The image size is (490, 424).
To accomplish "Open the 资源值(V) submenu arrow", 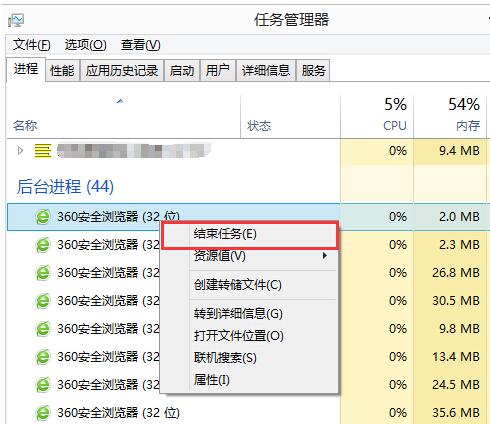I will click(324, 256).
